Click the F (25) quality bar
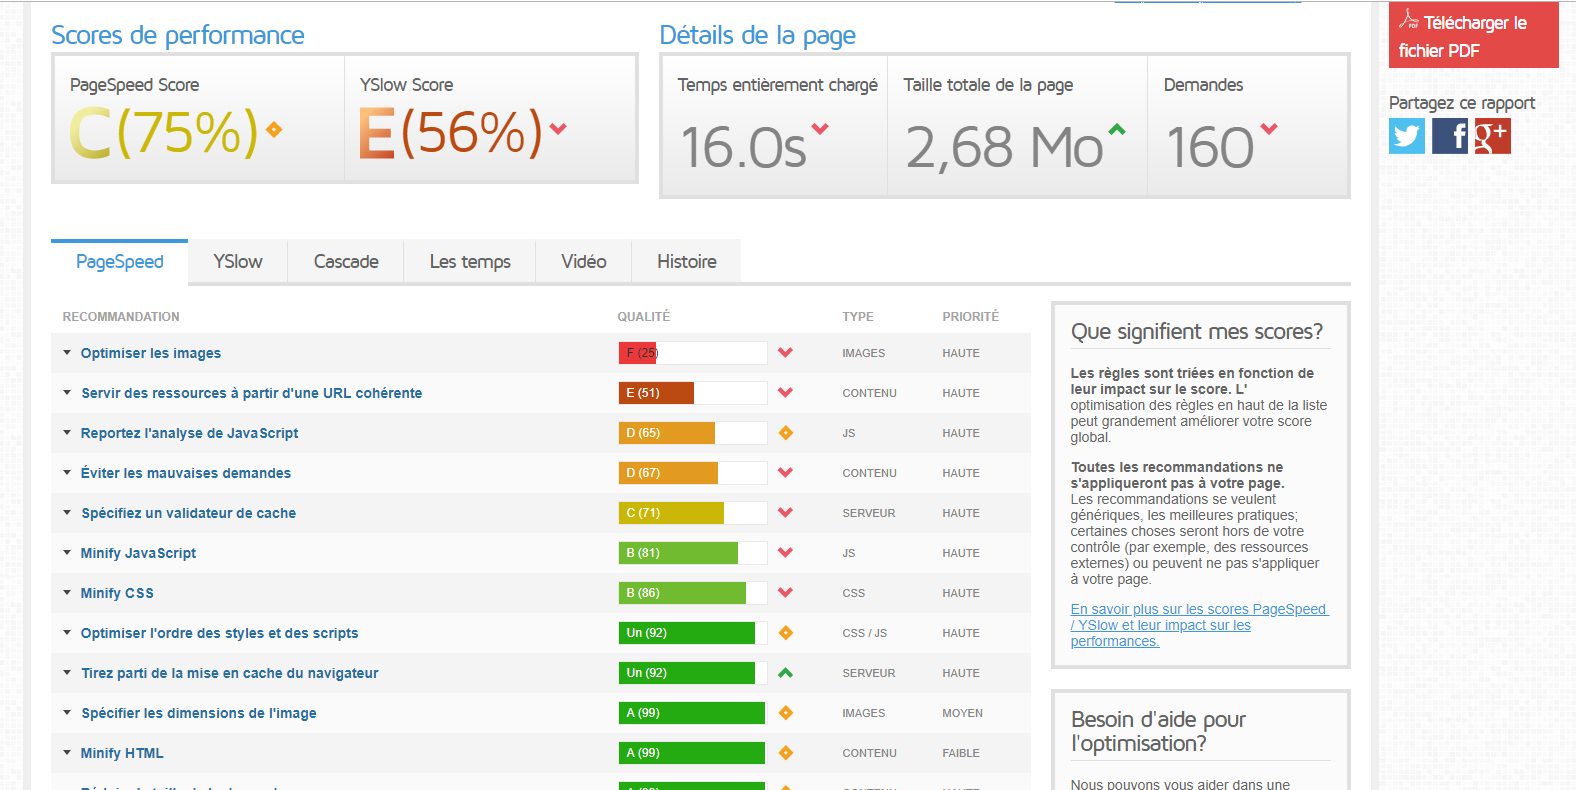The image size is (1576, 790). 693,353
